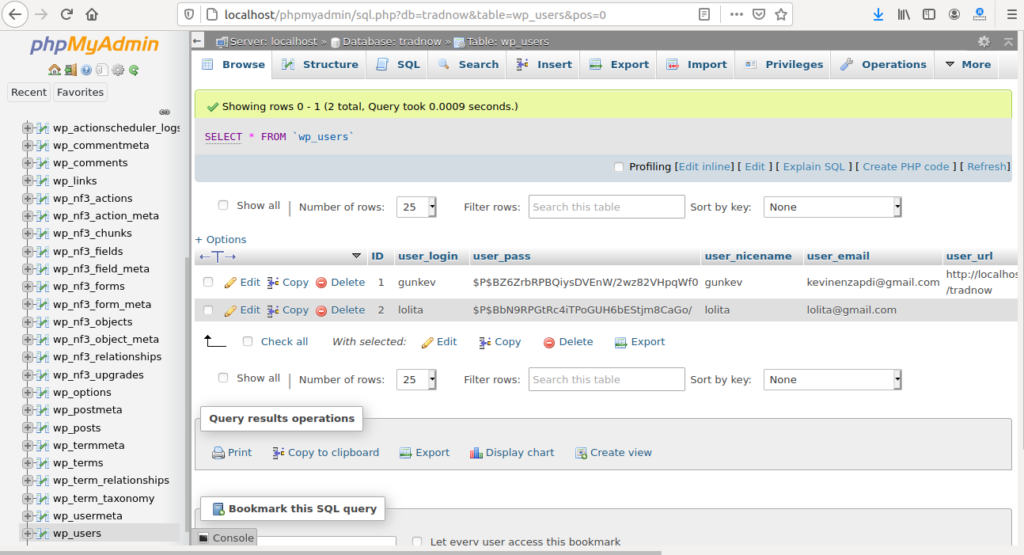The image size is (1024, 555).
Task: Open the Favorites tables button
Action: click(80, 92)
